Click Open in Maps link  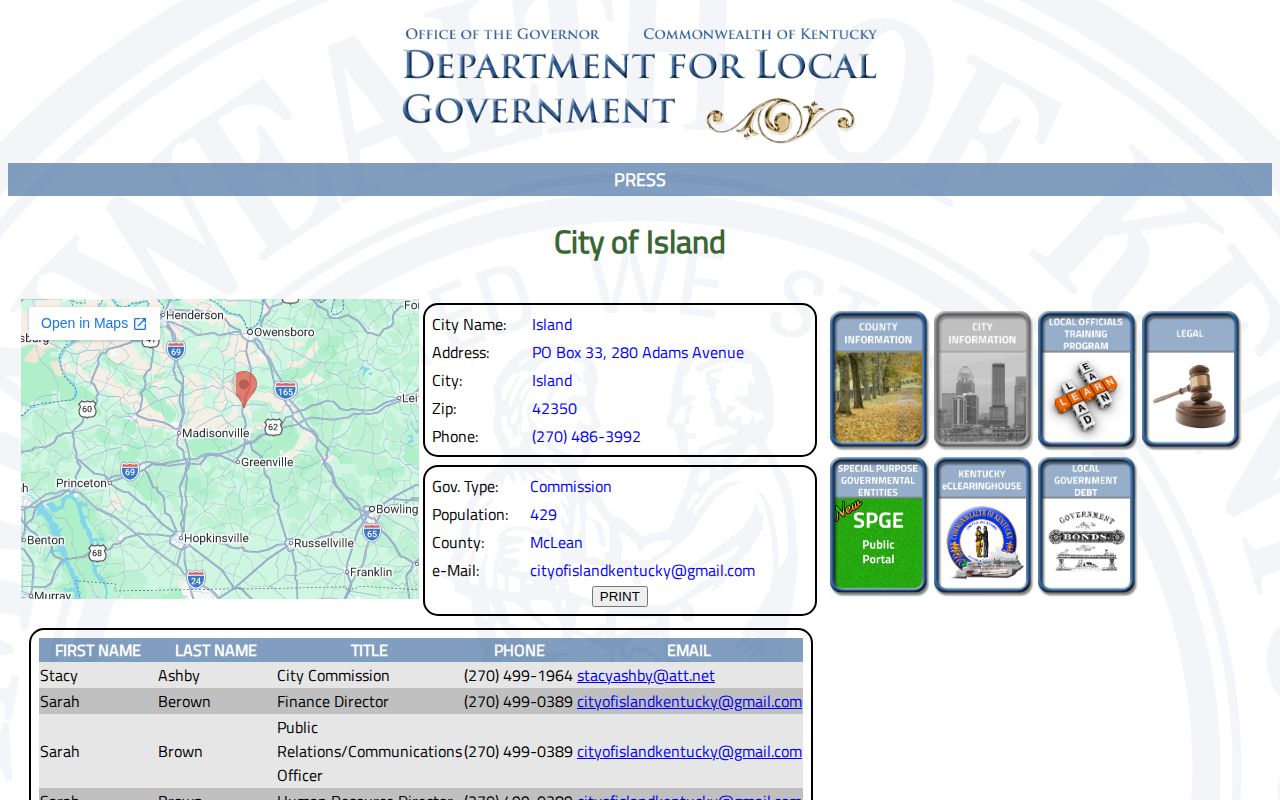[x=94, y=323]
